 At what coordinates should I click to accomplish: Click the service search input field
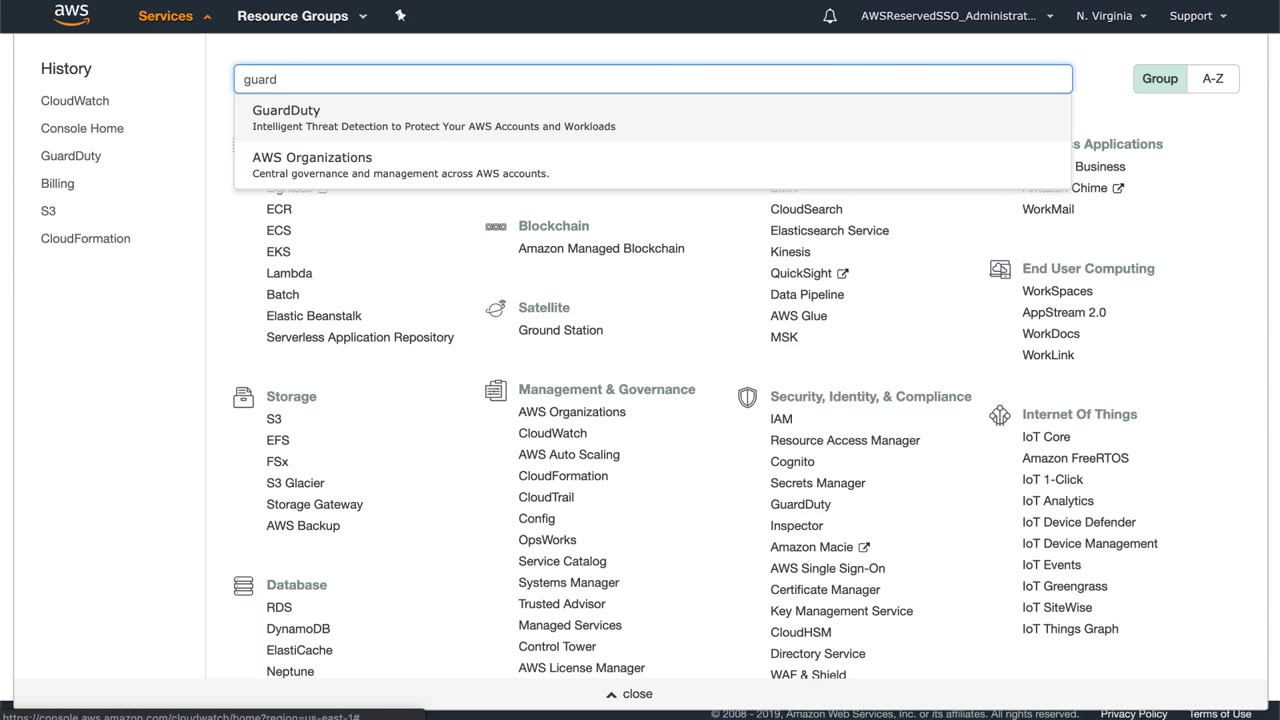[652, 79]
